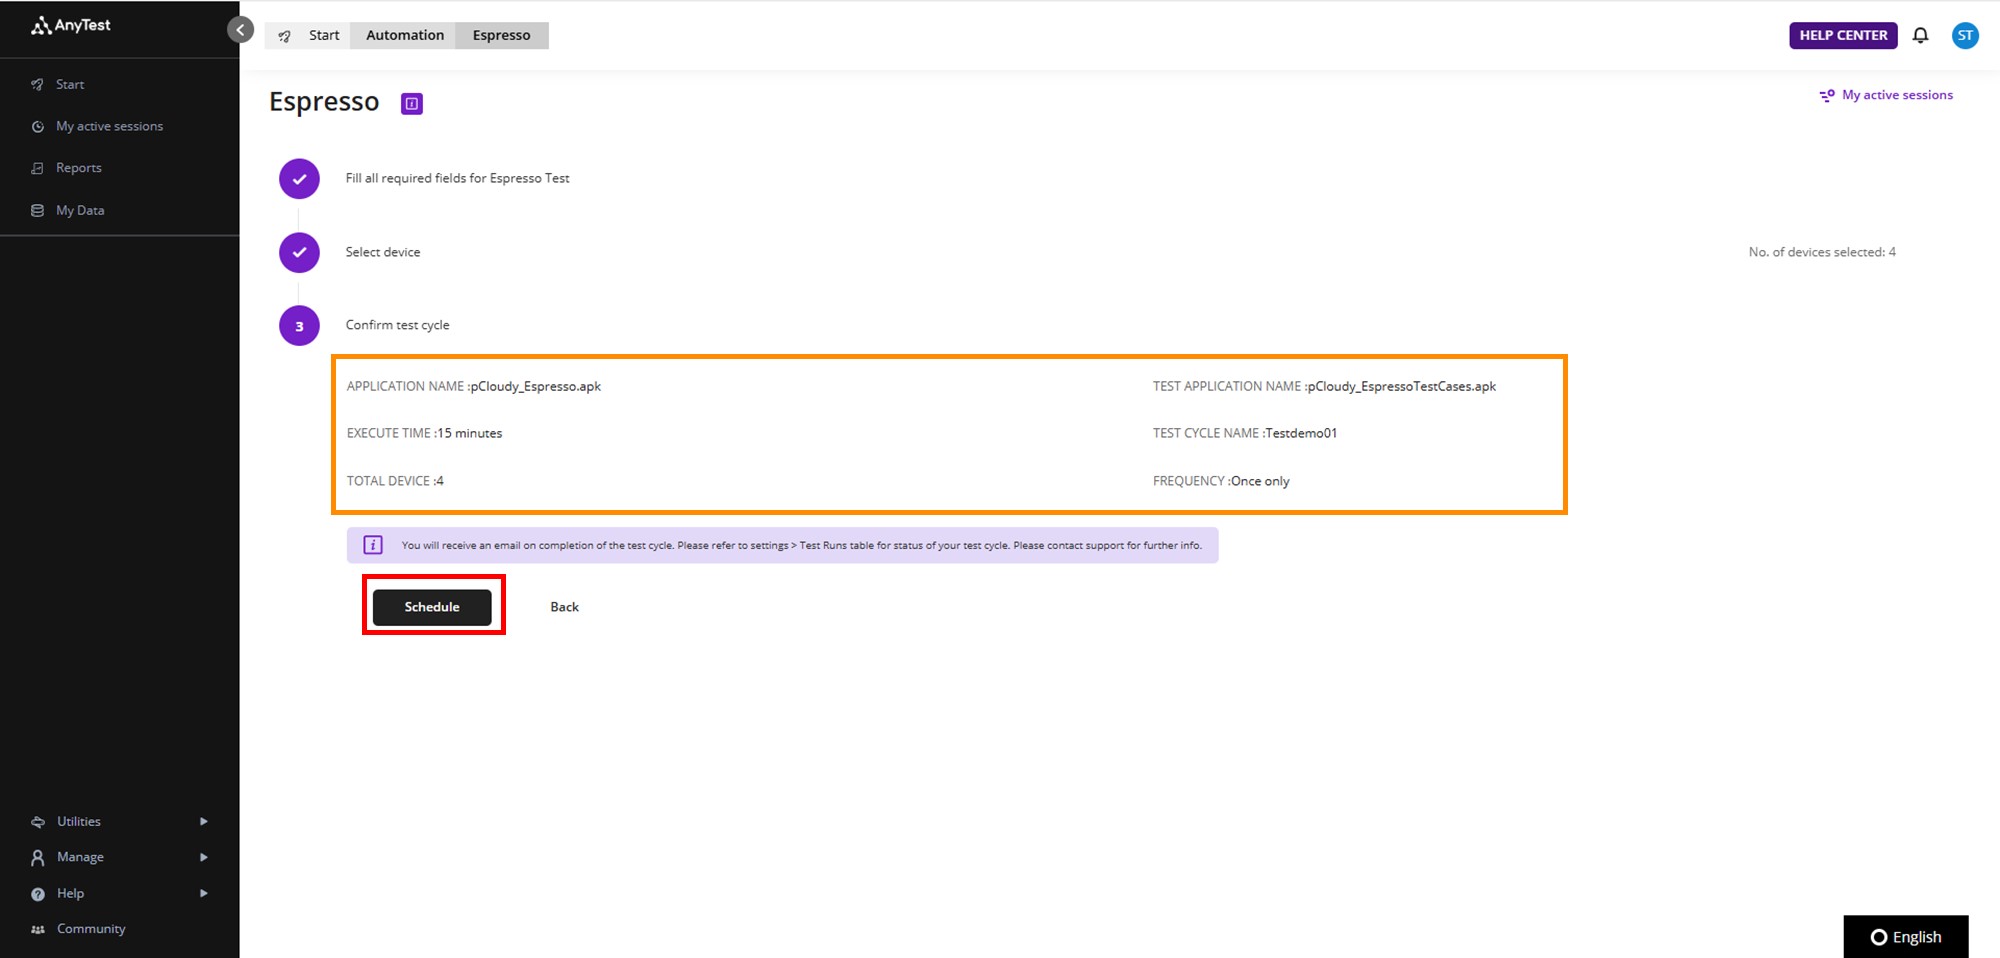The image size is (2000, 958).
Task: Click the application name pCloudy_Espresso.apk
Action: click(536, 386)
